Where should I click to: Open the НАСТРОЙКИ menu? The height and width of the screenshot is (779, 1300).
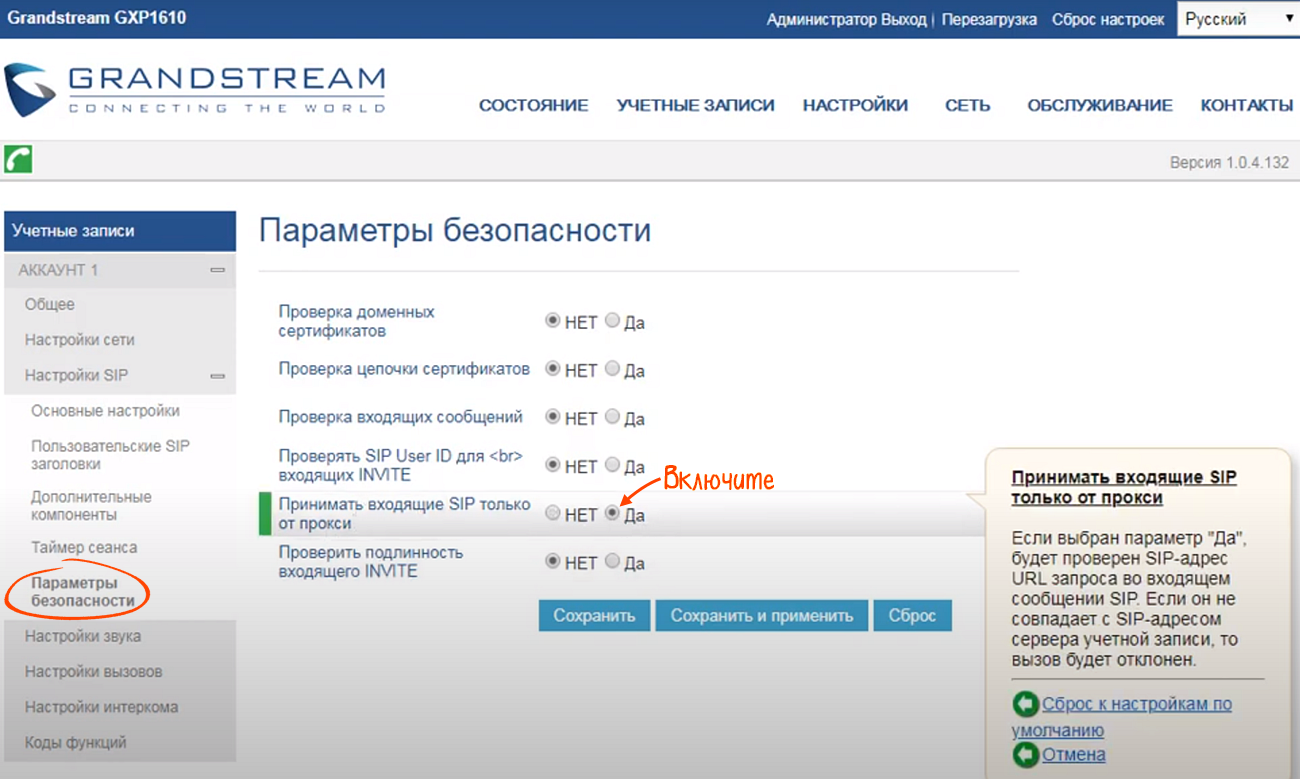point(855,105)
